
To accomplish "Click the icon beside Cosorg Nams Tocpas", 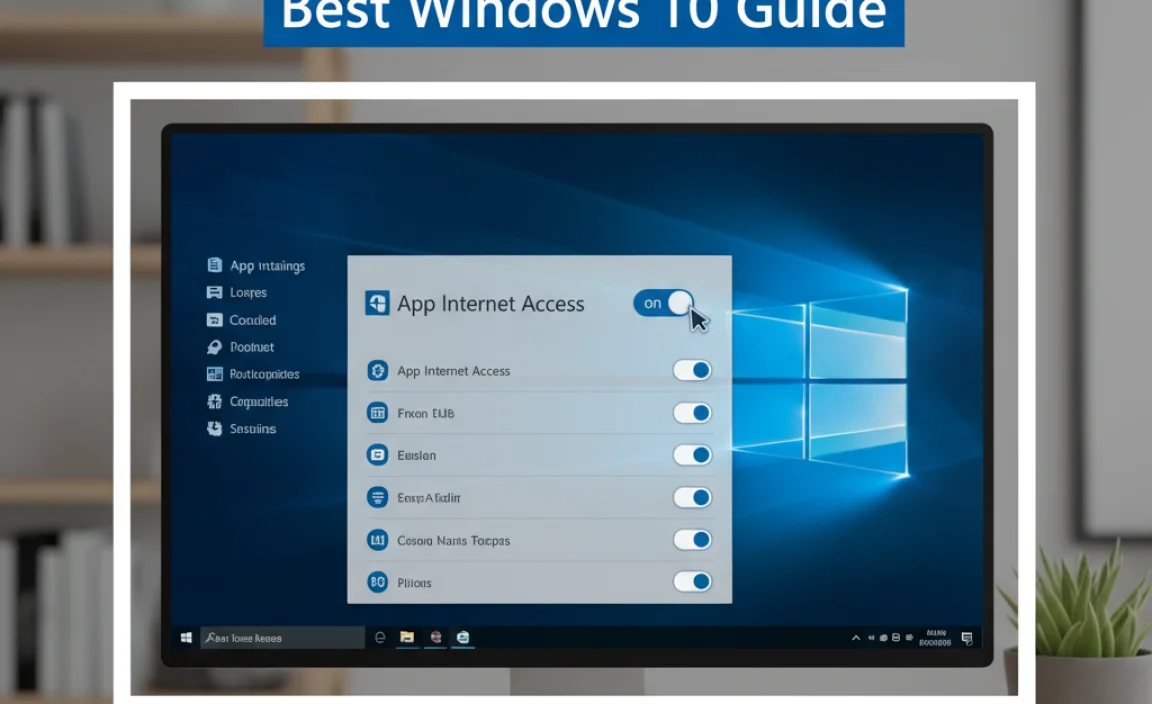I will [378, 540].
